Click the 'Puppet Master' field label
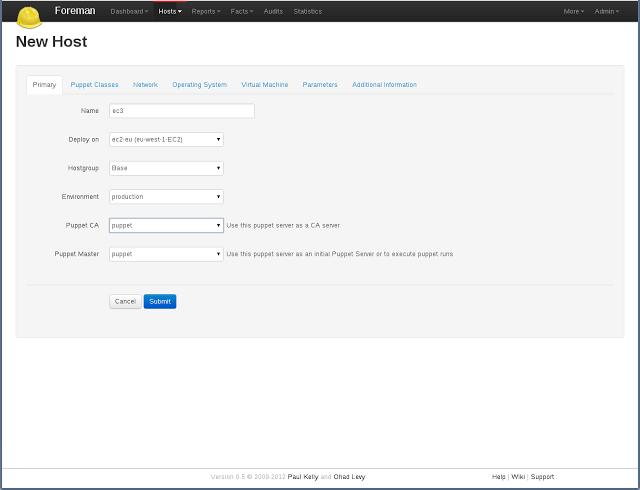Viewport: 640px width, 490px height. 77,254
